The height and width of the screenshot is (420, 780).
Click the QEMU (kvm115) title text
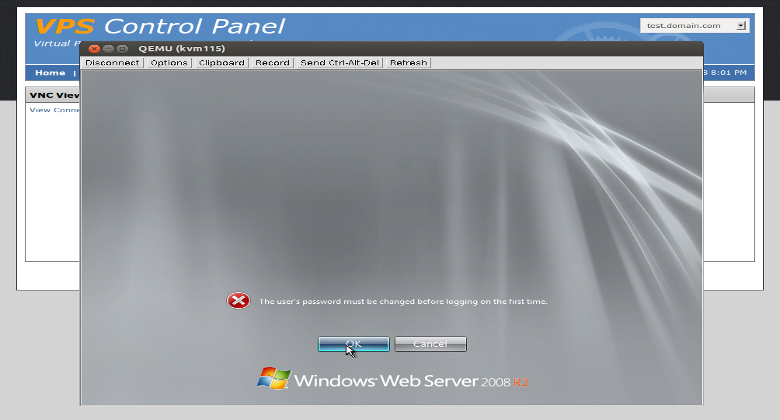(x=182, y=49)
